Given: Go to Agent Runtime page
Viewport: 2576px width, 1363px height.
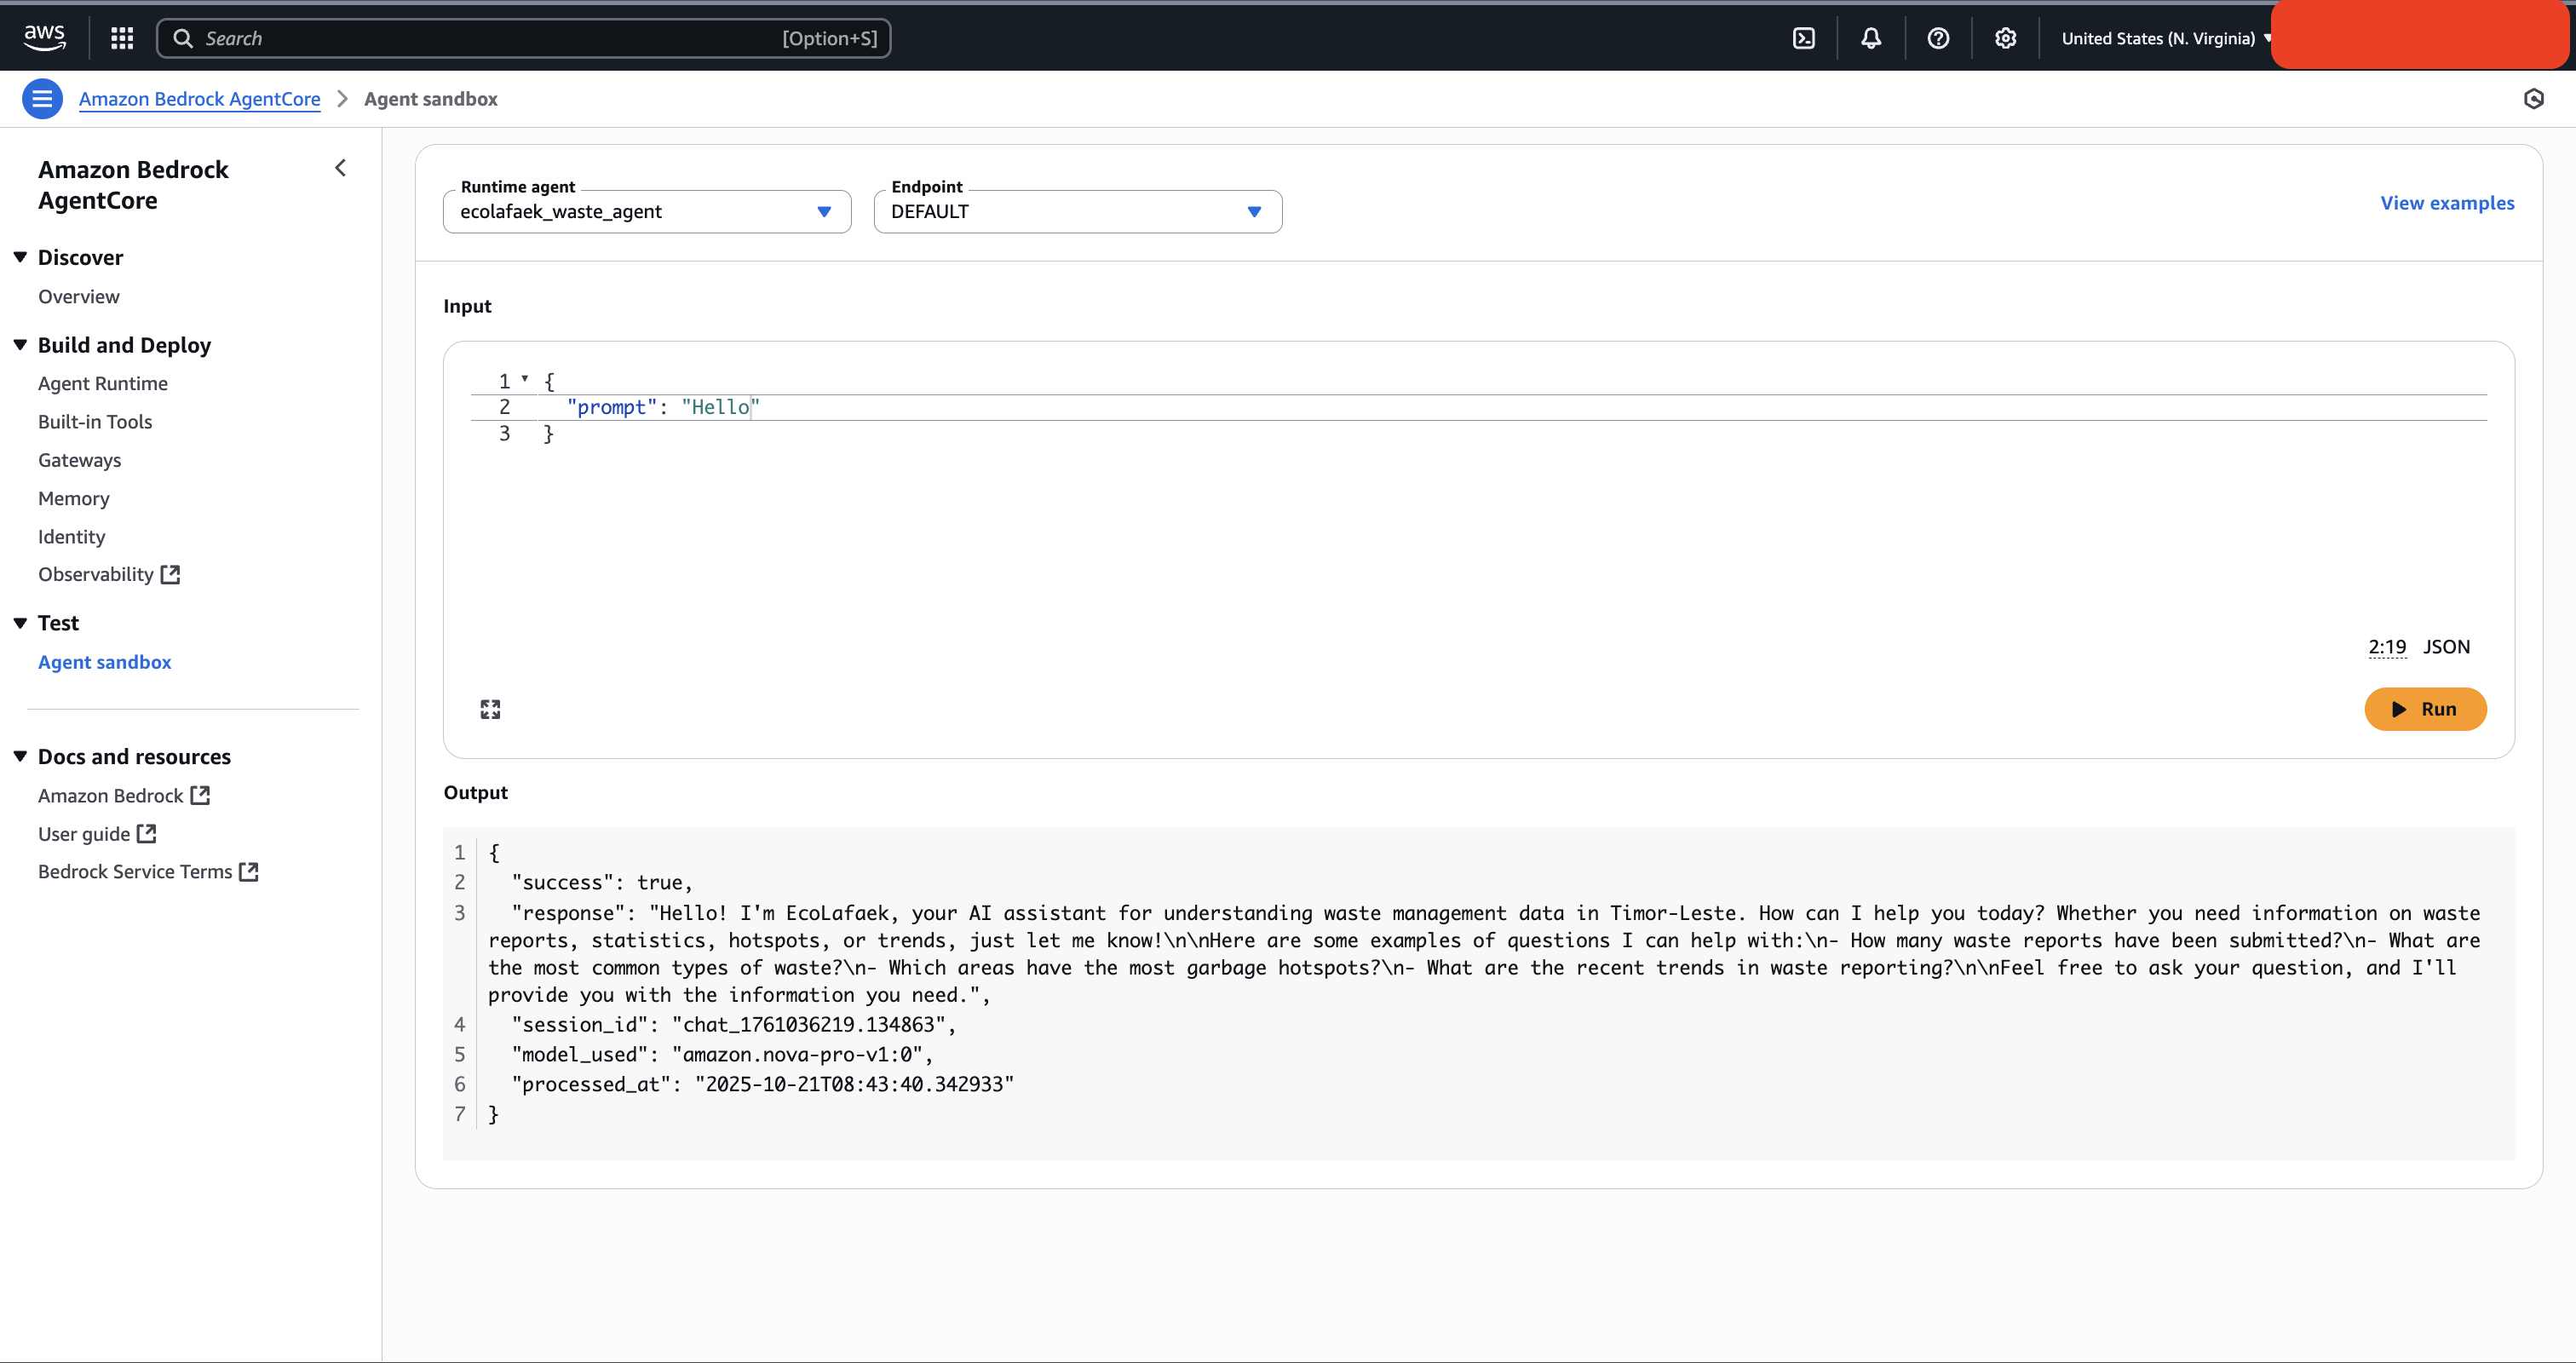Looking at the screenshot, I should pyautogui.click(x=103, y=384).
